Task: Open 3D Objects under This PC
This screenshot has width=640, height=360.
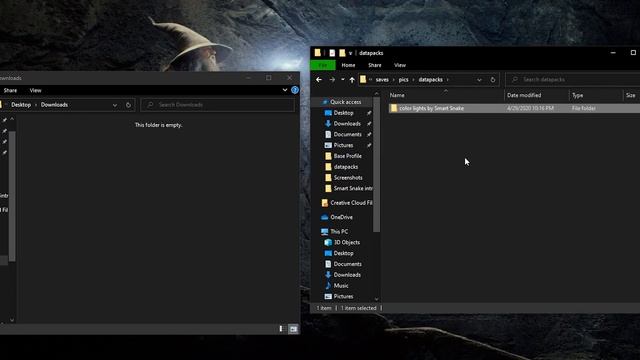Action: [347, 242]
